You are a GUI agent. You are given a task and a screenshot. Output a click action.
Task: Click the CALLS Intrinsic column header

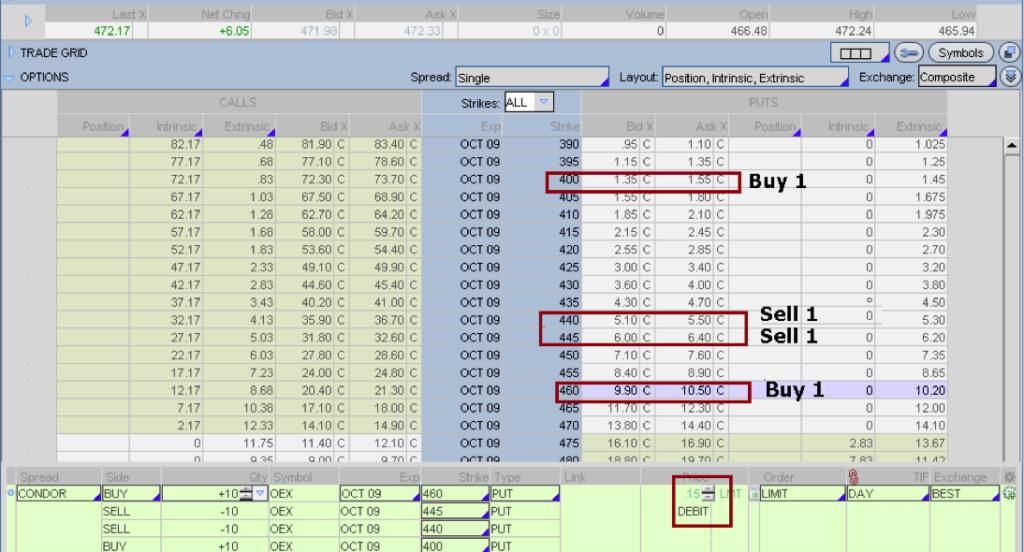click(167, 126)
